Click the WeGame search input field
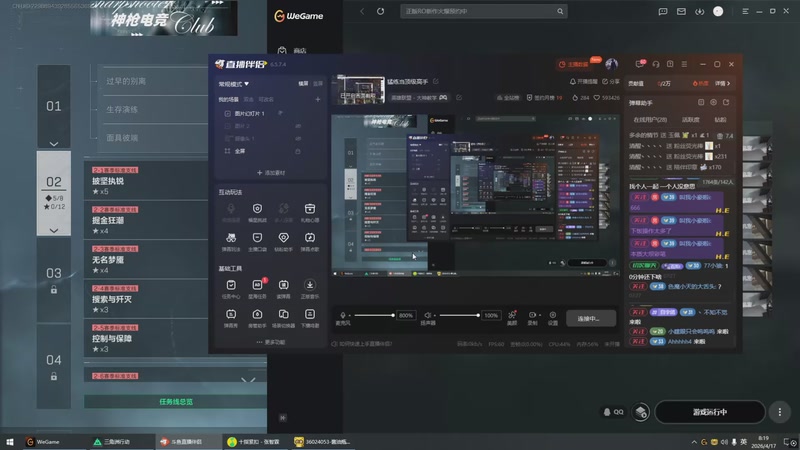This screenshot has width=800, height=450. click(x=483, y=11)
